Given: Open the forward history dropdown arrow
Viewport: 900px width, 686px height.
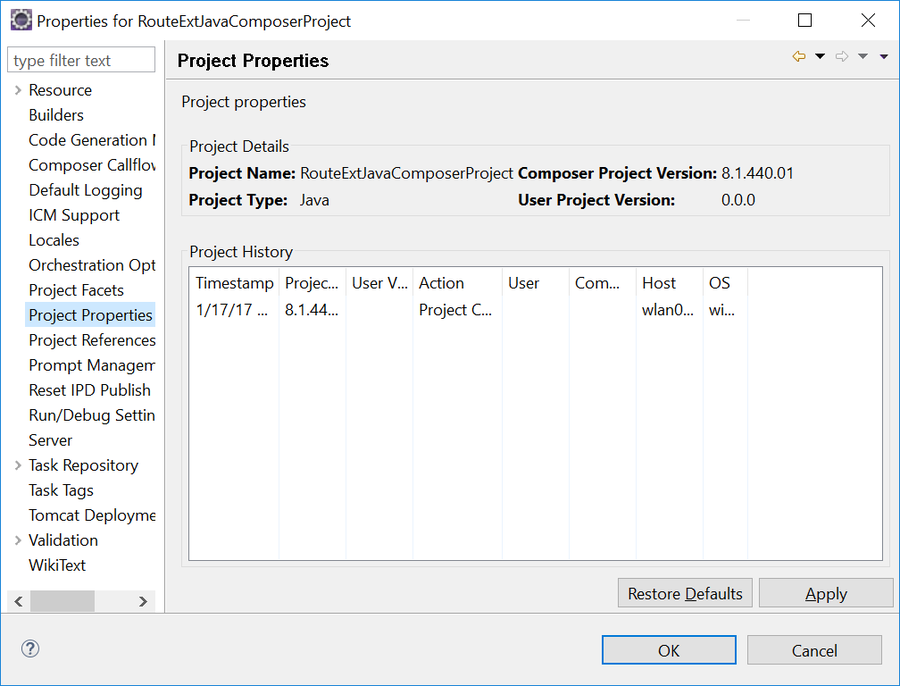Looking at the screenshot, I should 863,56.
